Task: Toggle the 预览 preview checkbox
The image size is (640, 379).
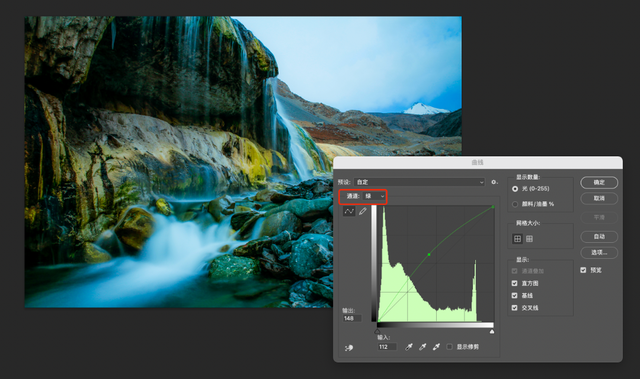Action: click(x=583, y=270)
